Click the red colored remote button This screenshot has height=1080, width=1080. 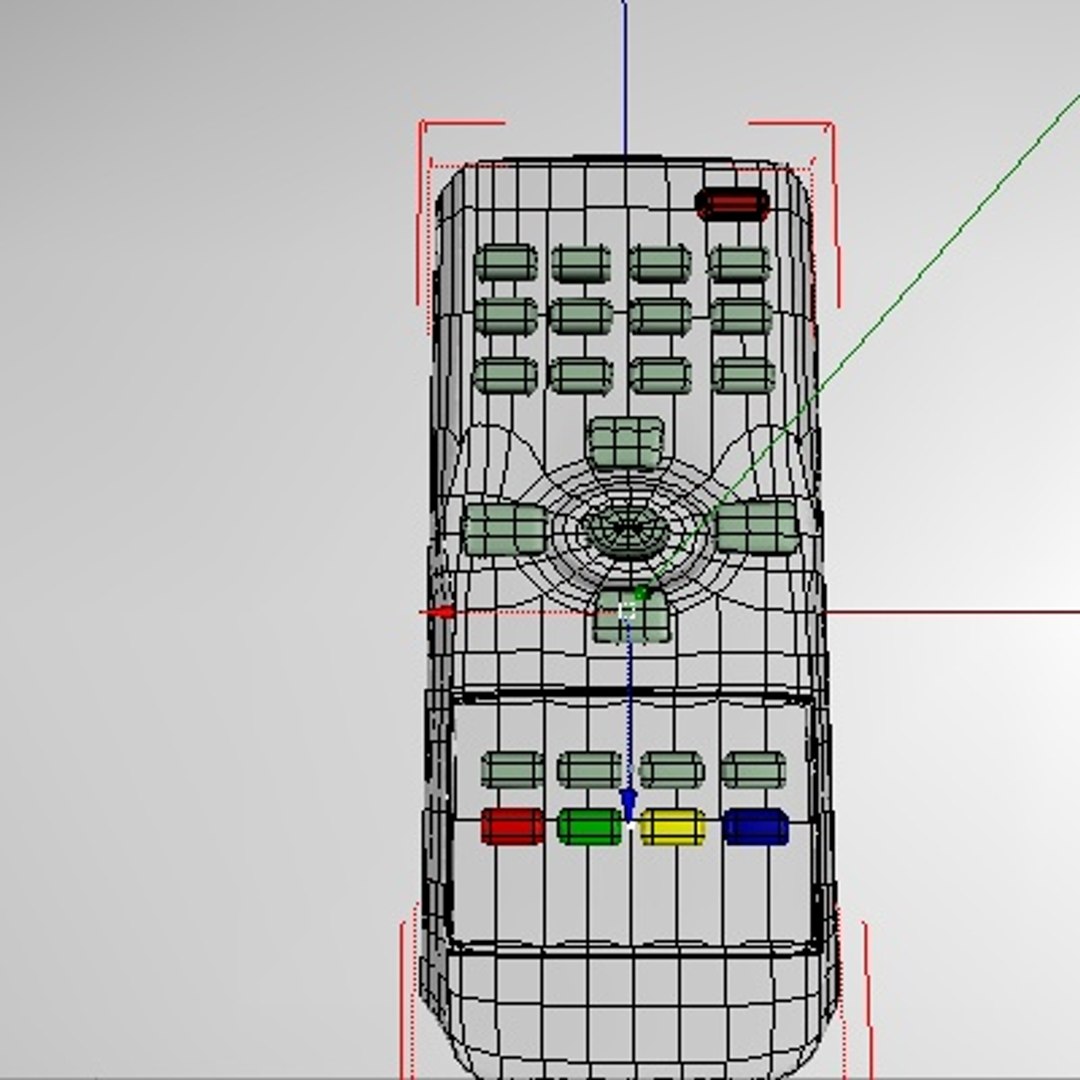coord(512,827)
